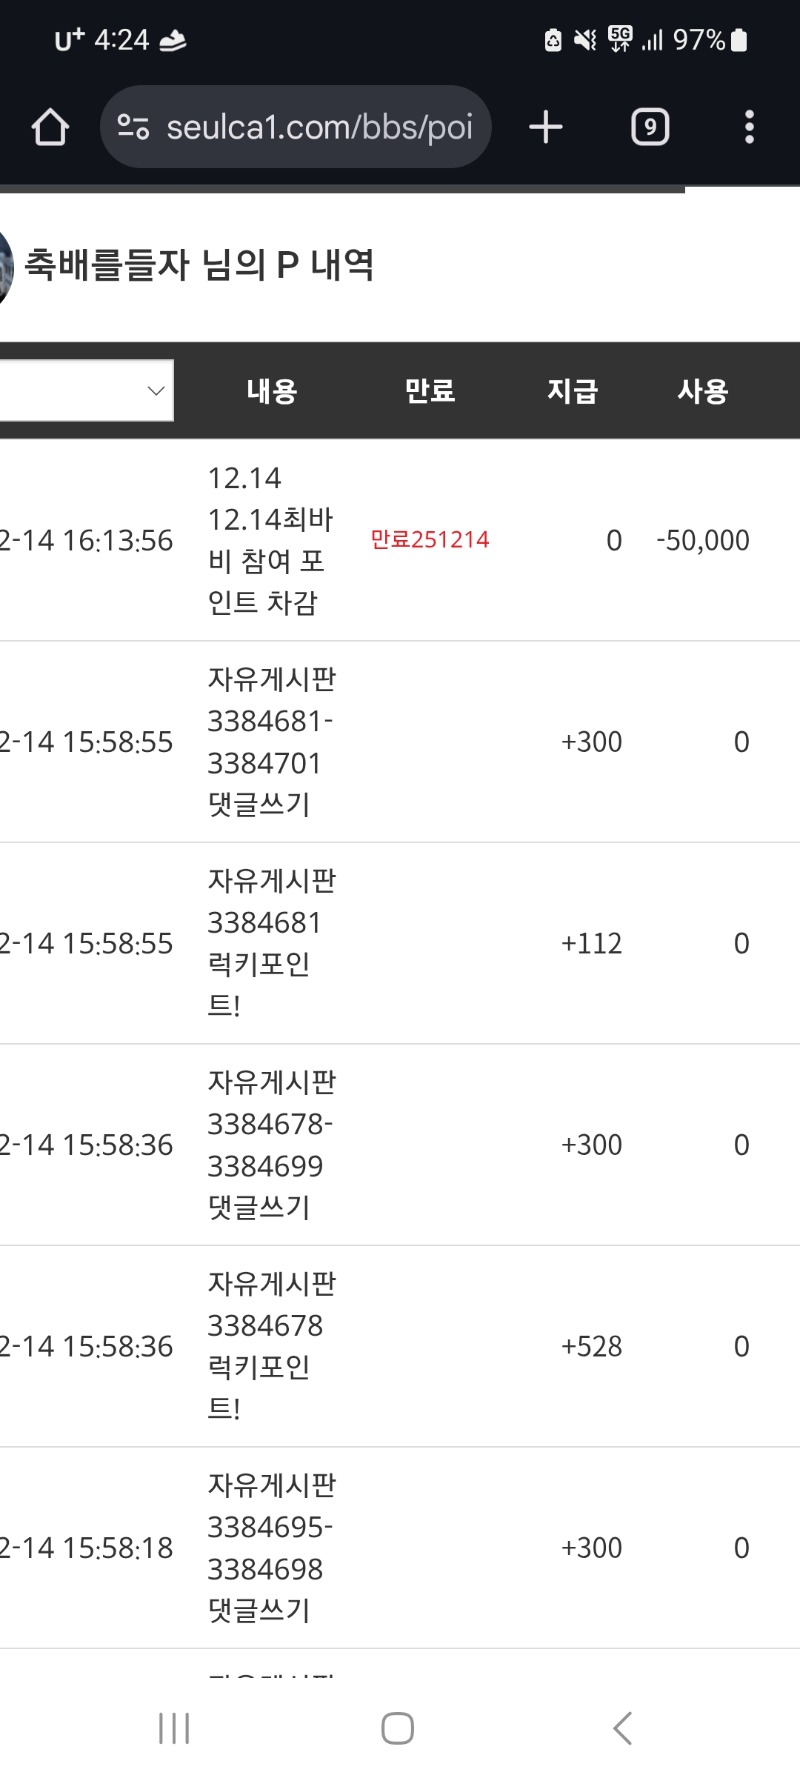The height and width of the screenshot is (1778, 800).
Task: Tap the 사용 column header
Action: coord(703,391)
